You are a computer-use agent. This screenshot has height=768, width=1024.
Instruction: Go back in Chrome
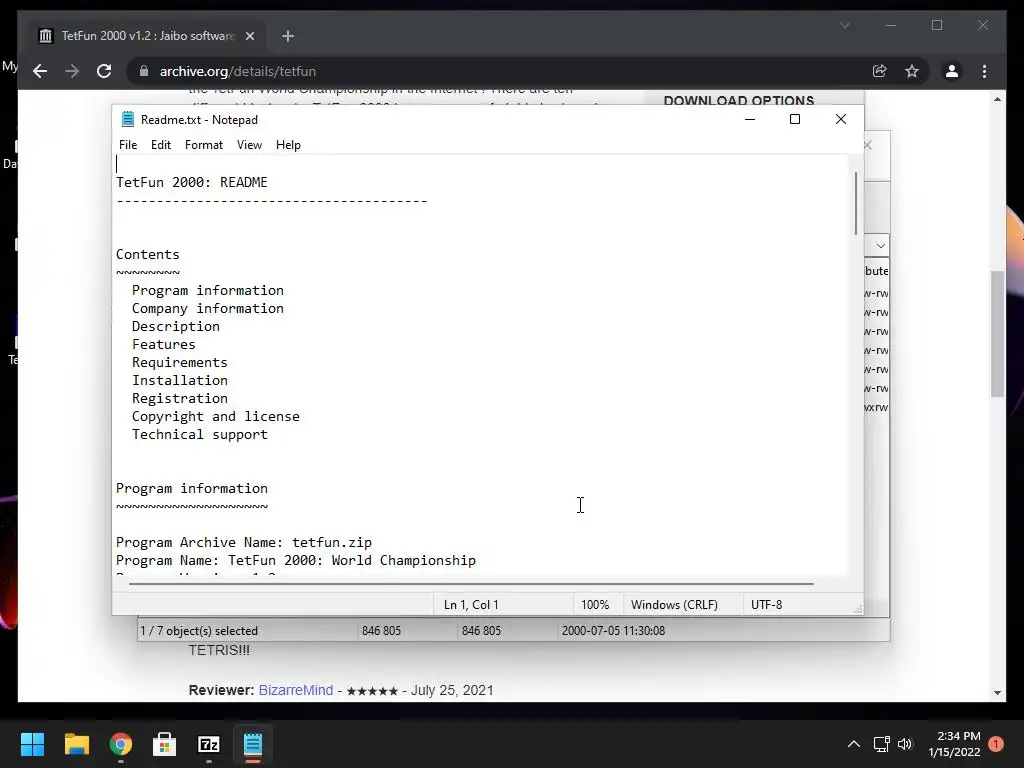coord(40,71)
